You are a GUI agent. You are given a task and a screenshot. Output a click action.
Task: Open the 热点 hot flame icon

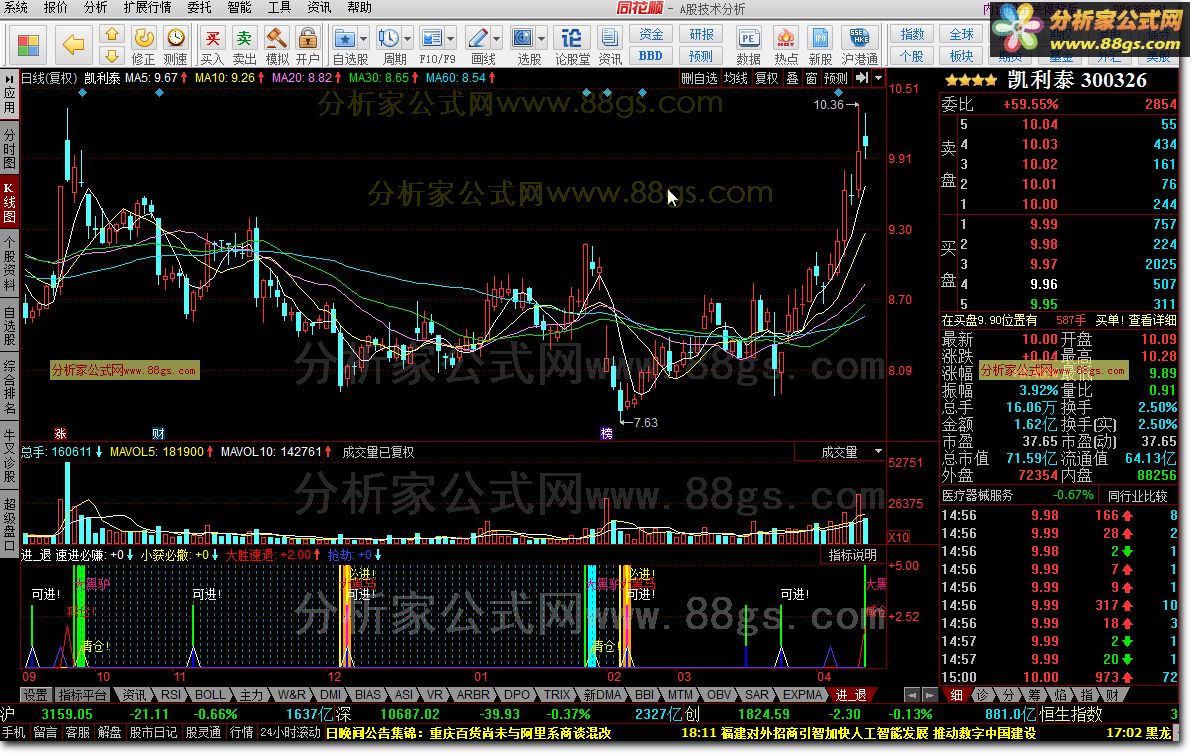pos(785,37)
